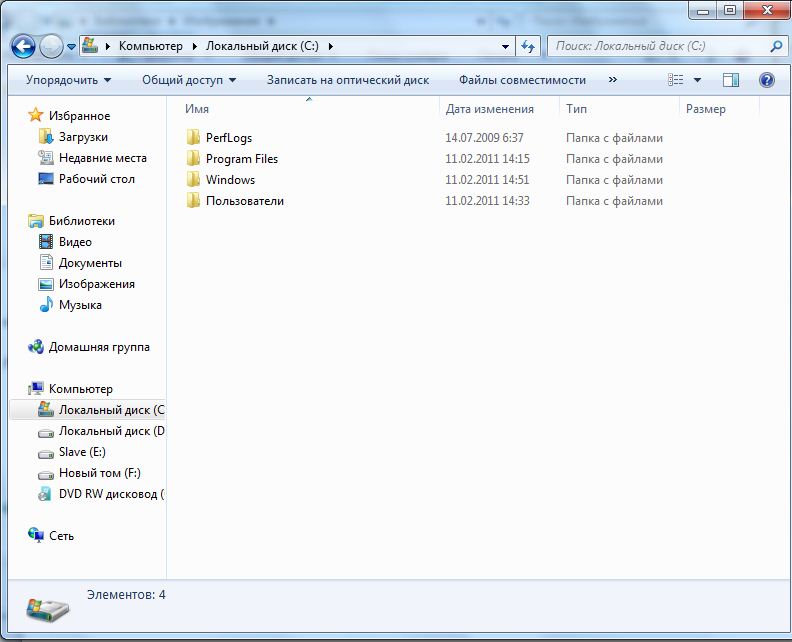The image size is (792, 642).
Task: Open the Общий доступ menu
Action: click(189, 80)
